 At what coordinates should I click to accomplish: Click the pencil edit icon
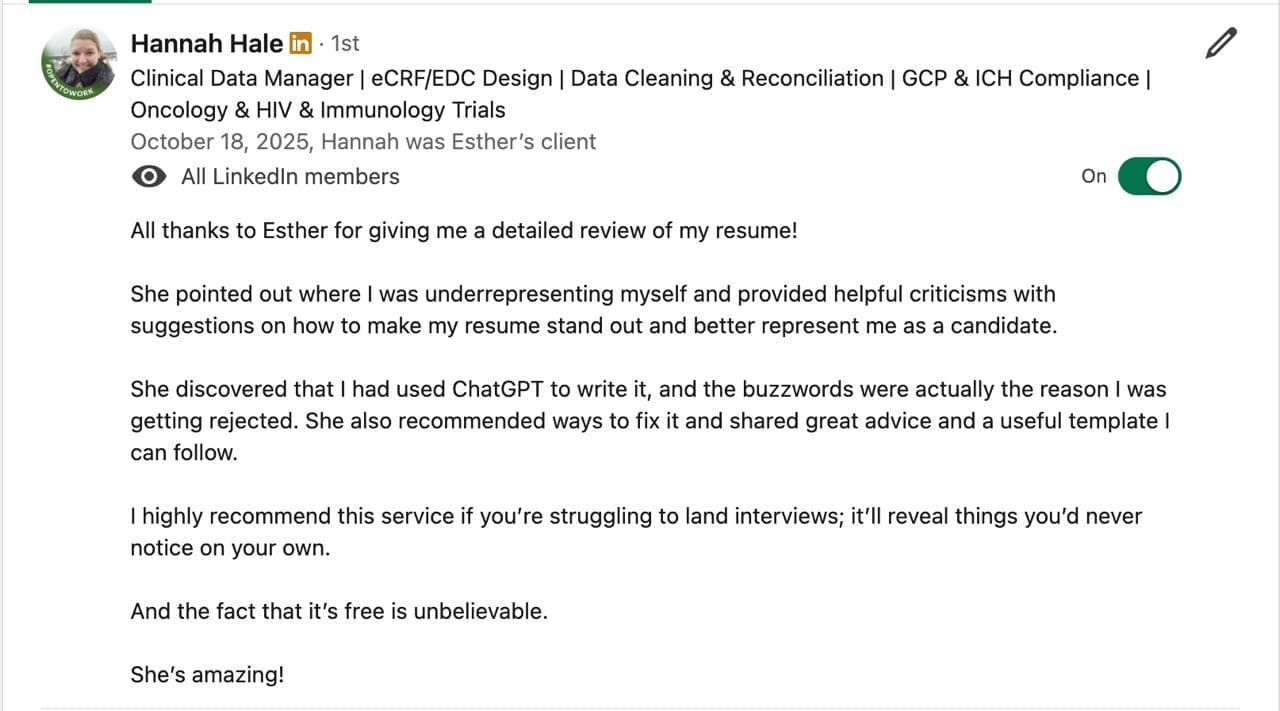click(x=1221, y=44)
